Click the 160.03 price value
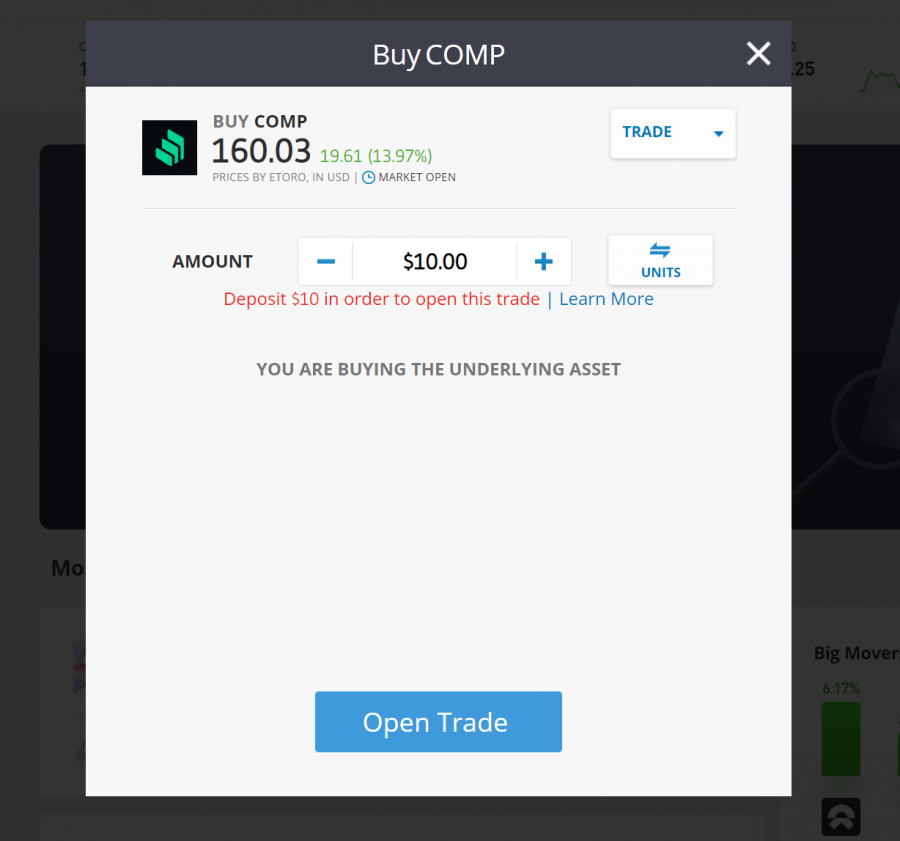This screenshot has height=841, width=900. [261, 151]
